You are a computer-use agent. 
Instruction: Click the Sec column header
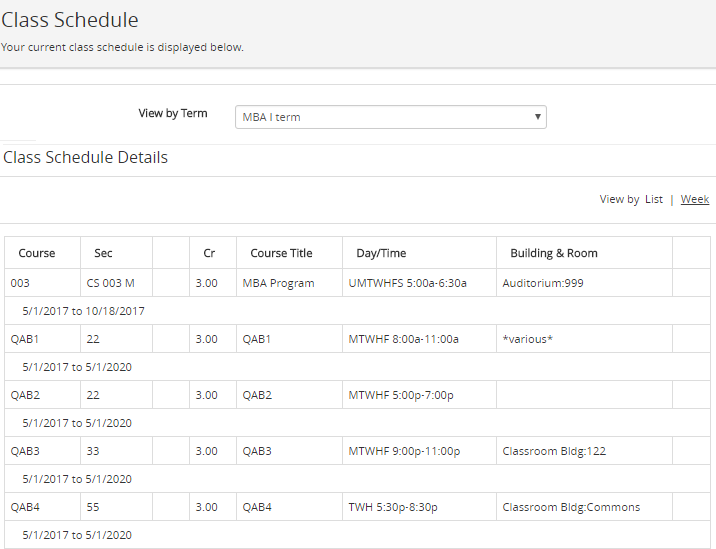103,253
